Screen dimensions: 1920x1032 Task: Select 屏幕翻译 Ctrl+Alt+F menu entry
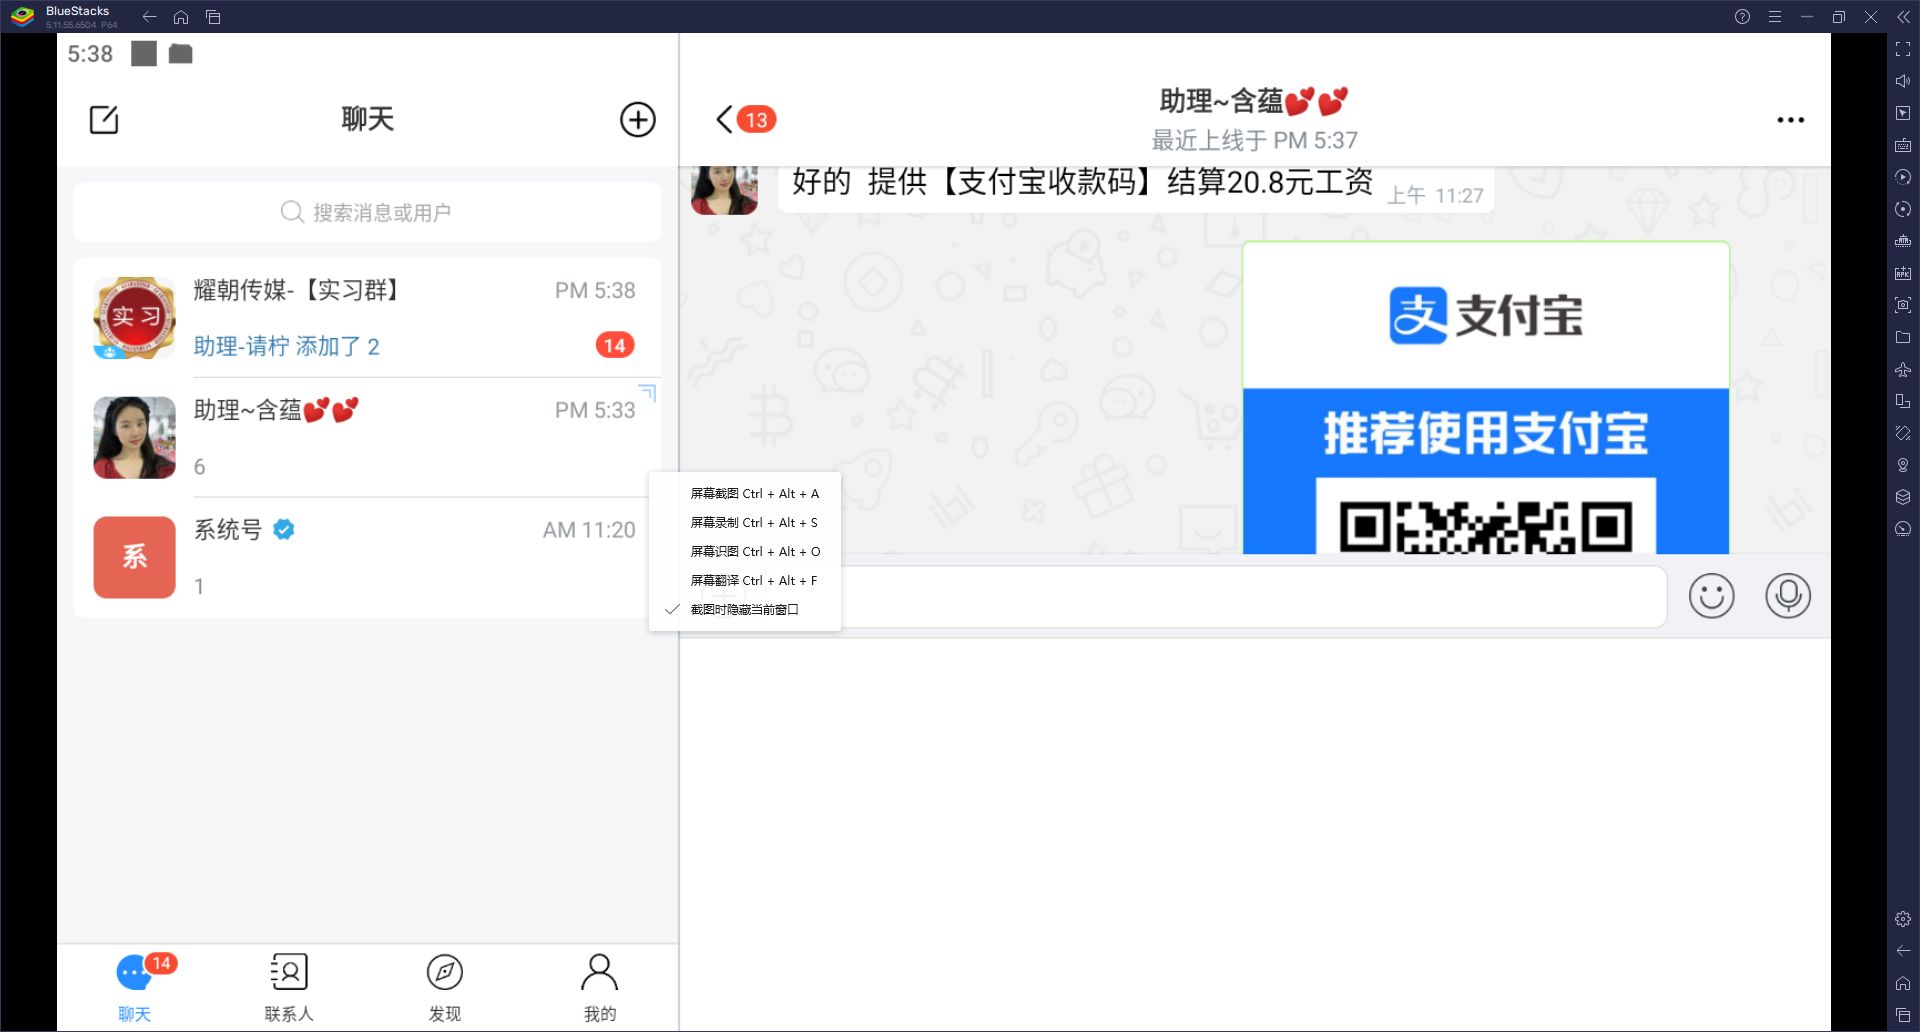745,581
